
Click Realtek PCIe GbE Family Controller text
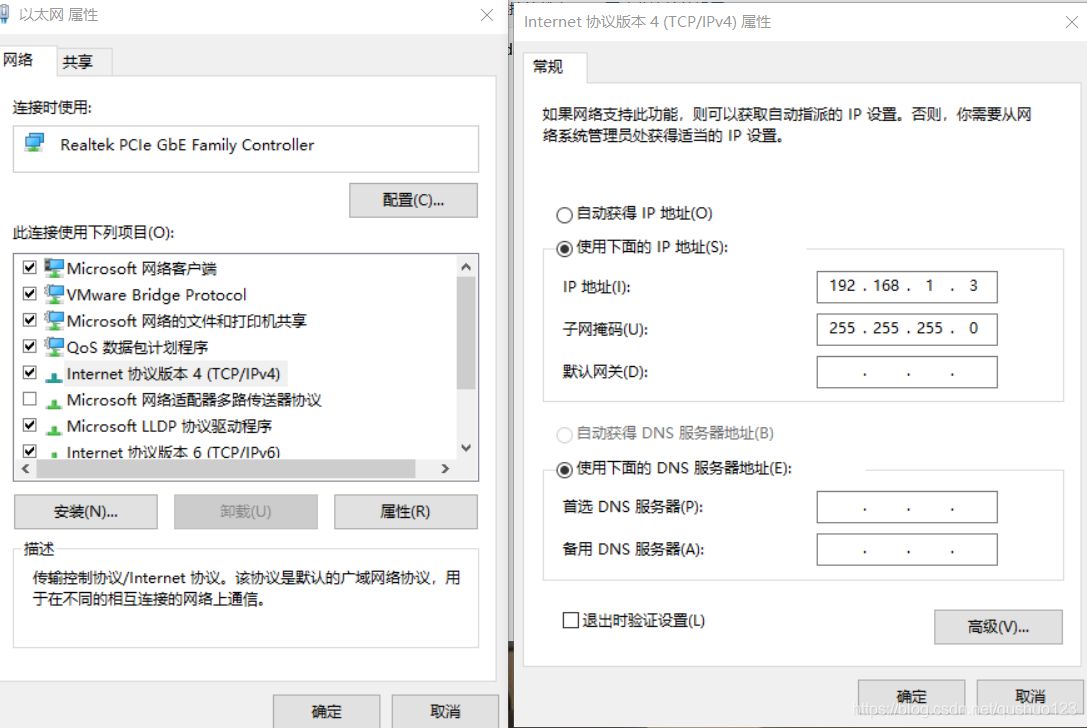click(x=187, y=145)
